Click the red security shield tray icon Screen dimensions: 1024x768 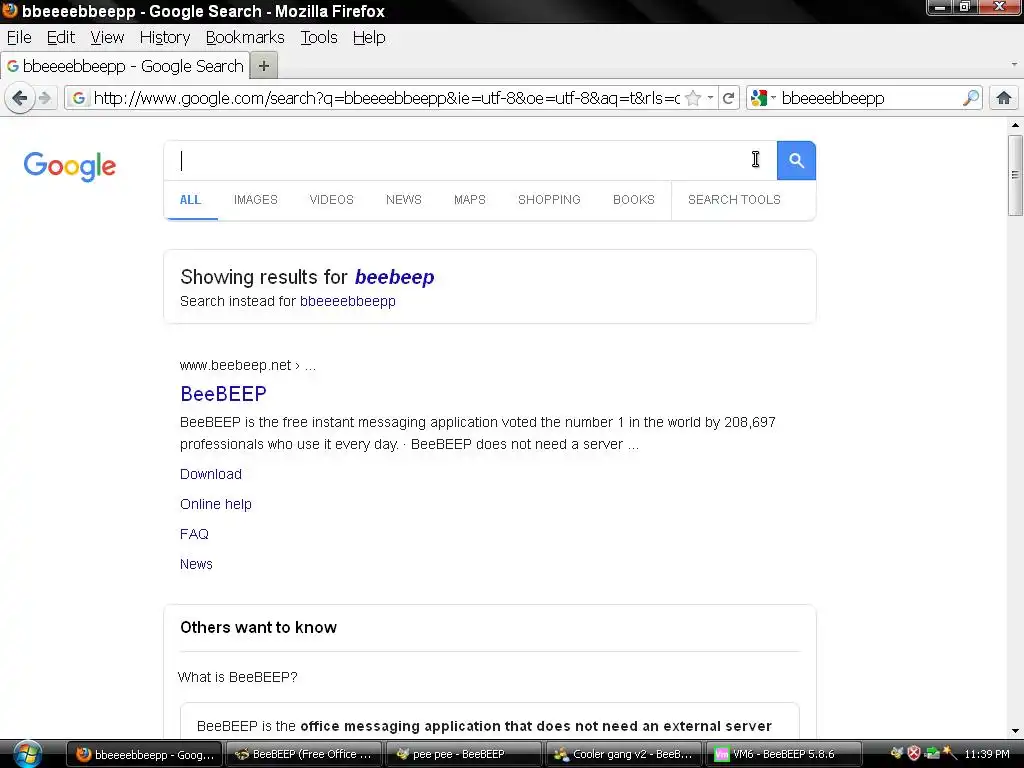(x=914, y=754)
